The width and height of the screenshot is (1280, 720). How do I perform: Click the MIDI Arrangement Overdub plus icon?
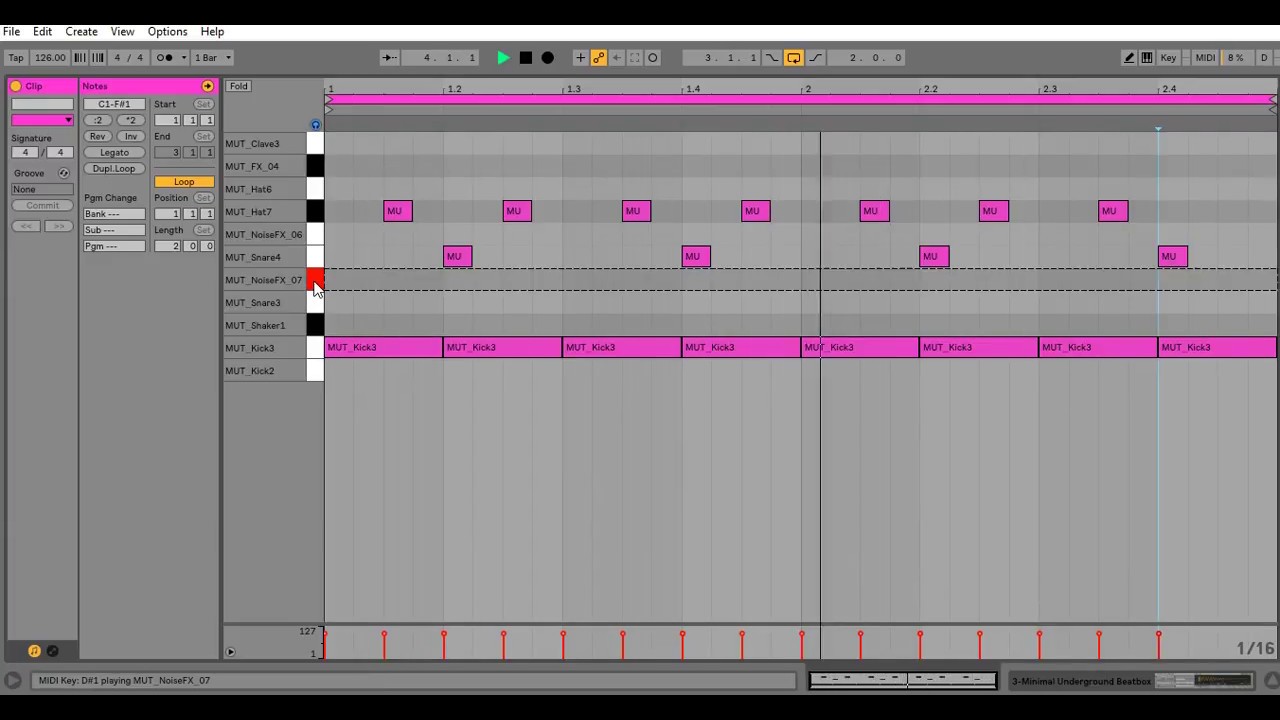tap(580, 58)
